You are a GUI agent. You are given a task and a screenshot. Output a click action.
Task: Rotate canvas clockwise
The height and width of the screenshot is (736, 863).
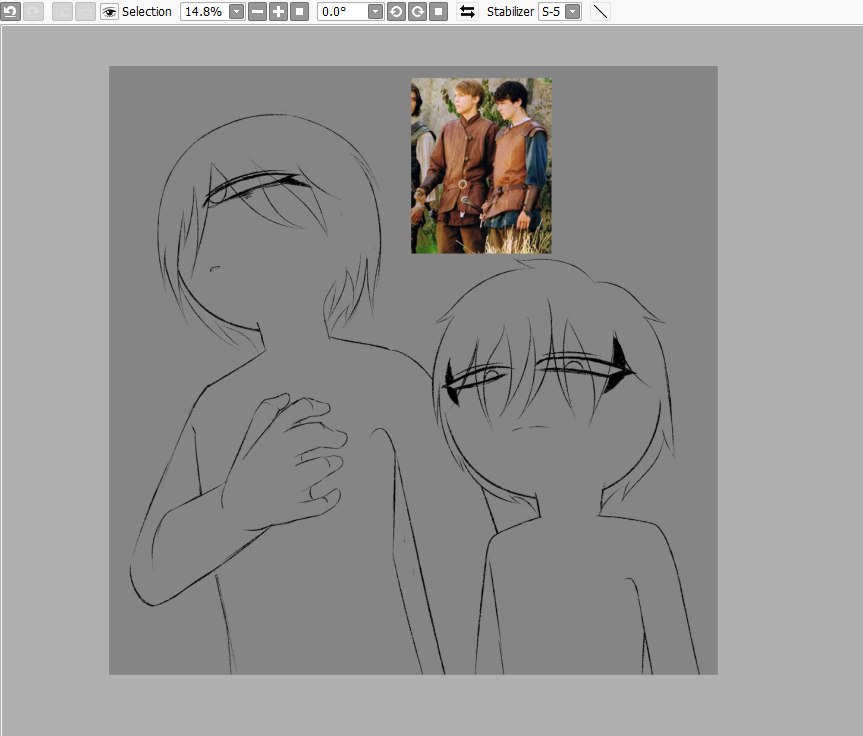417,12
